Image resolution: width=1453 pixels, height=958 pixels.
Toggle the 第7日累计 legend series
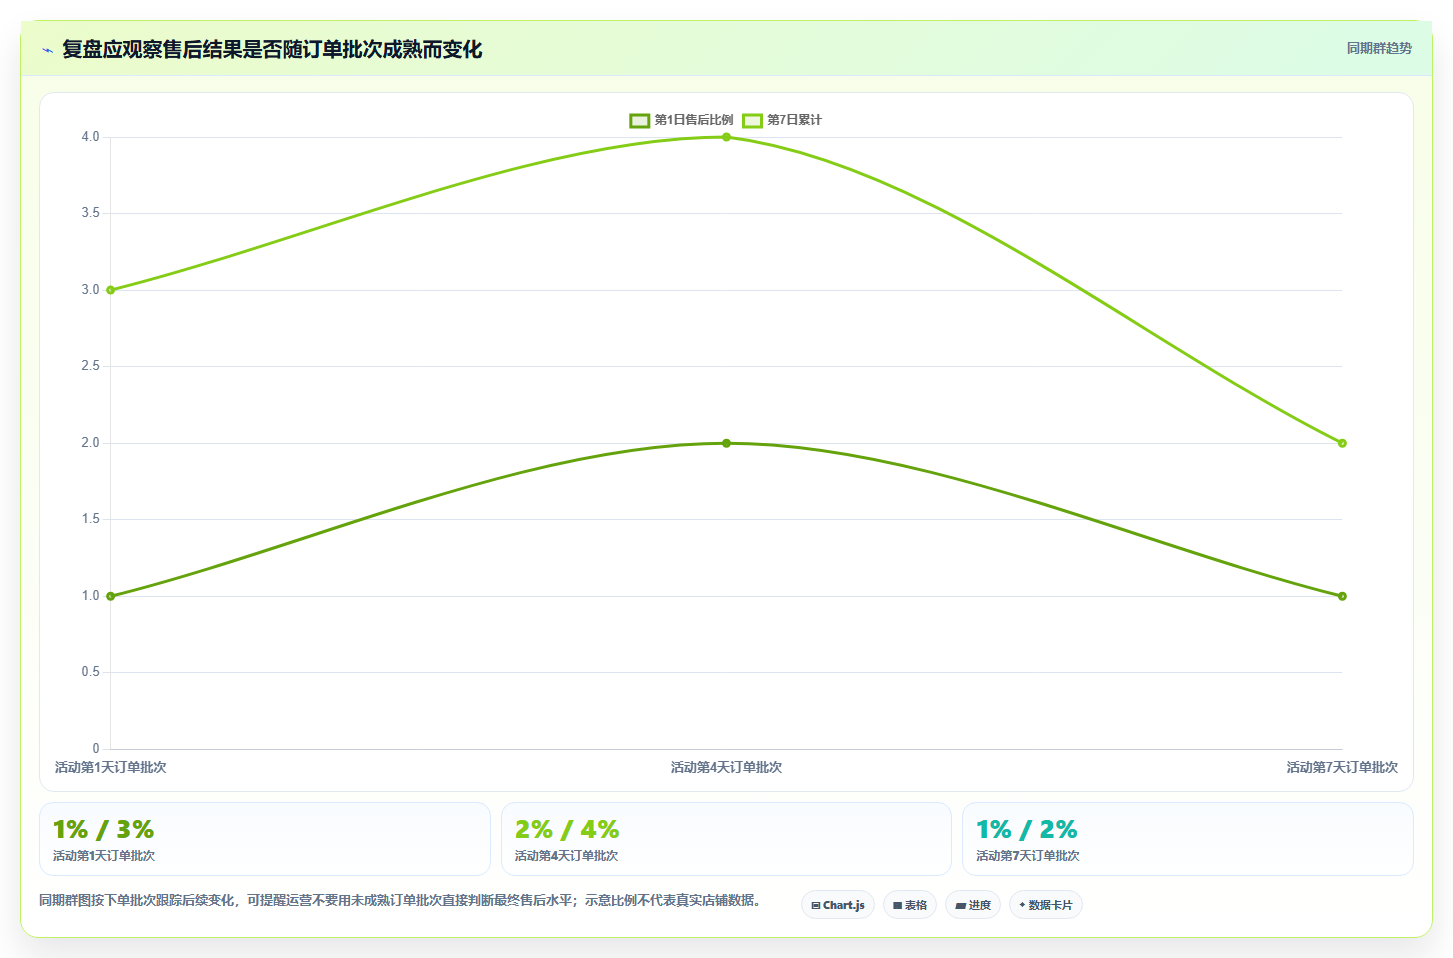coord(782,120)
